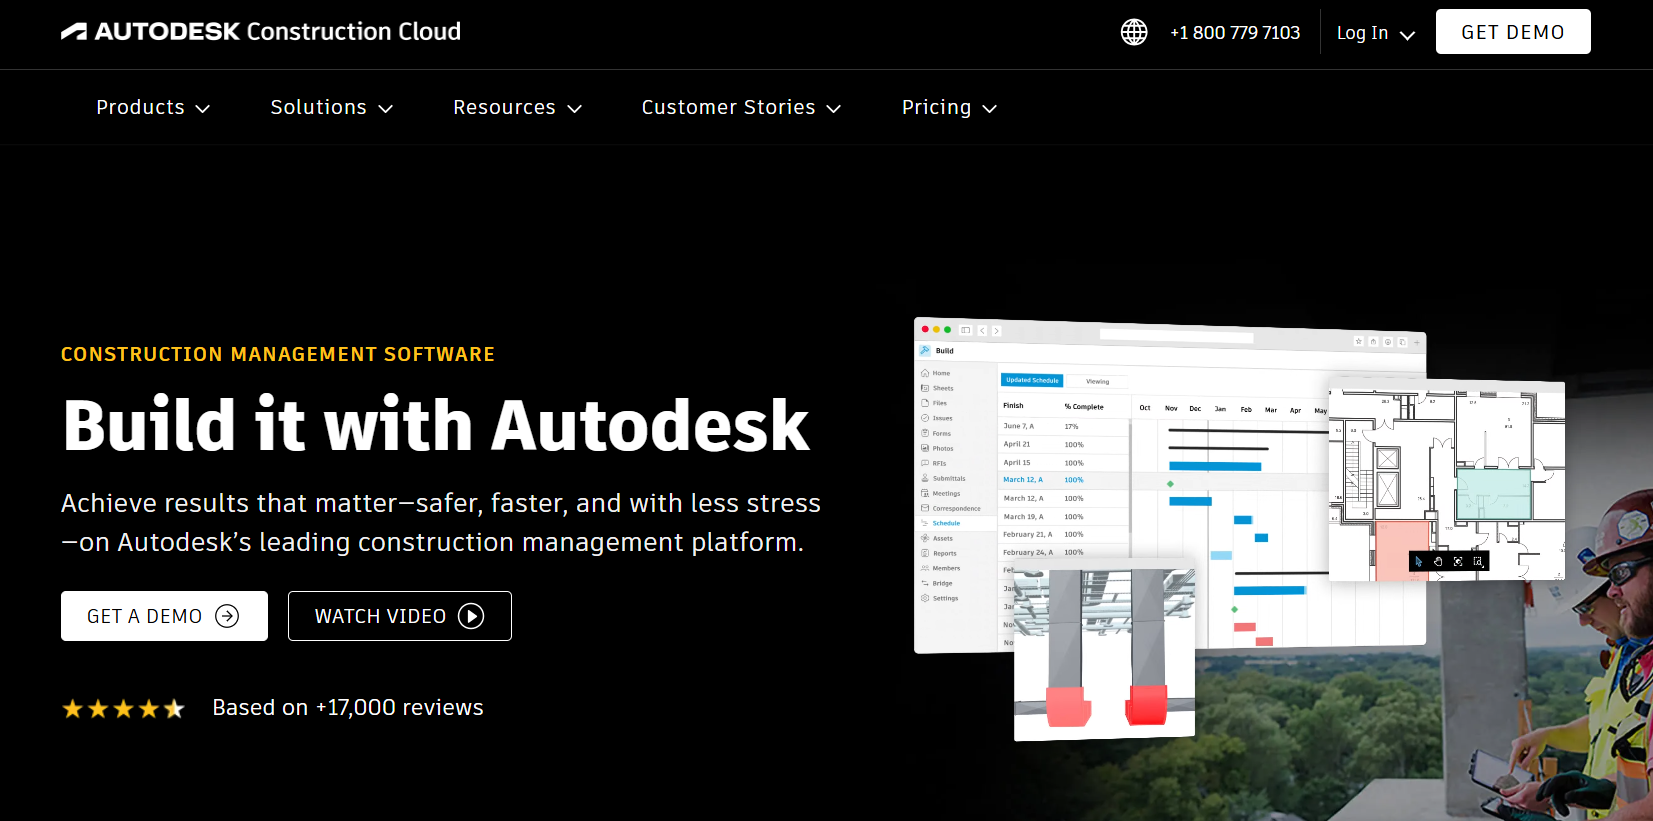The width and height of the screenshot is (1653, 821).
Task: Click the globe language selector icon
Action: pyautogui.click(x=1133, y=32)
